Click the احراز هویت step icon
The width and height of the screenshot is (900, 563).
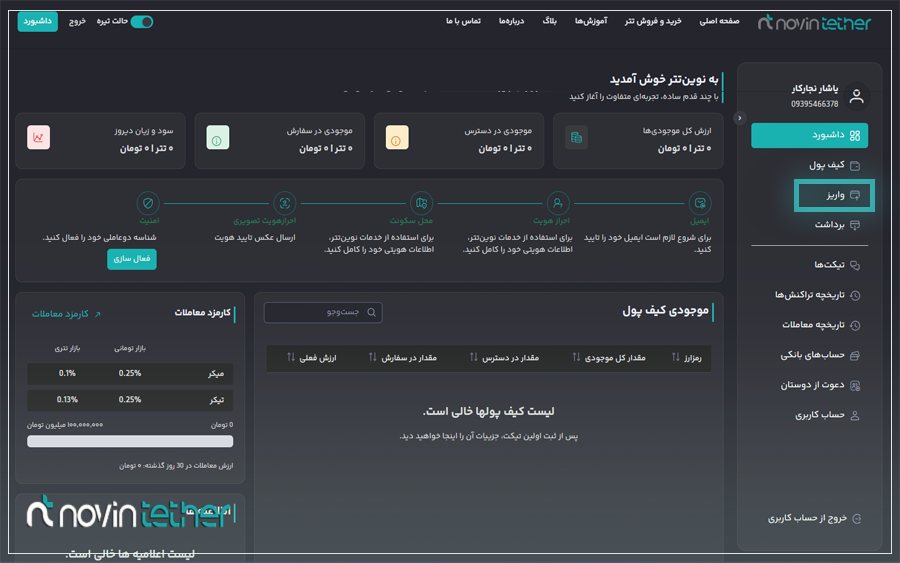tap(557, 203)
